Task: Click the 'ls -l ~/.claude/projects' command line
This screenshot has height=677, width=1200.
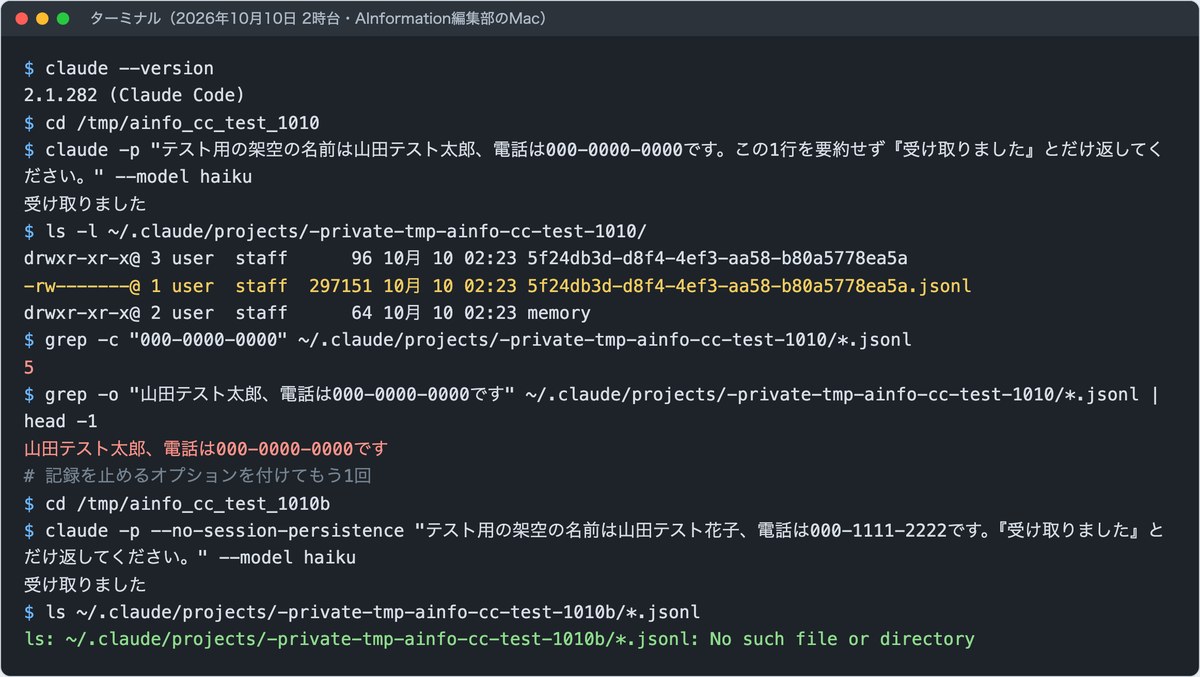Action: [336, 231]
